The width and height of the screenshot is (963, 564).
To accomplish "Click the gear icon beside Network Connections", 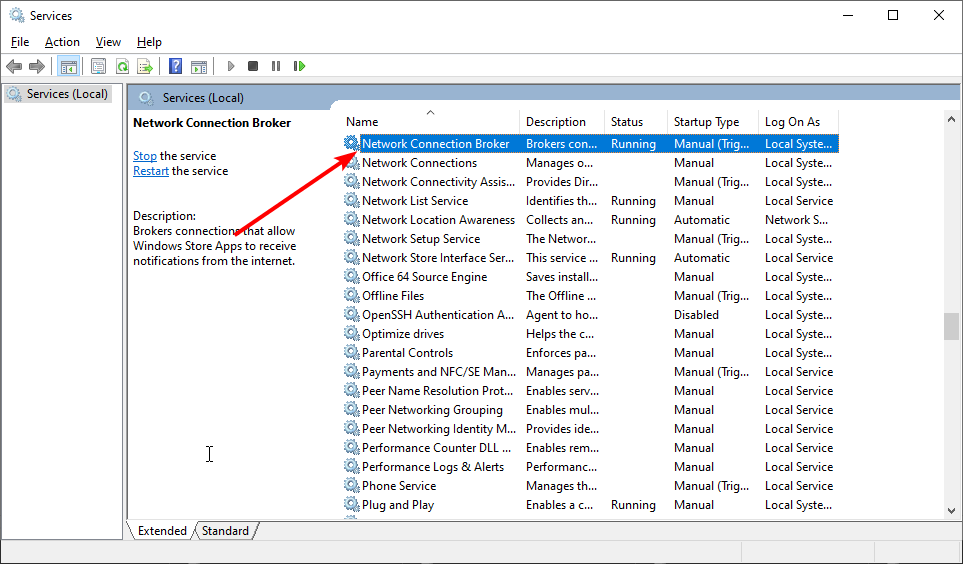I will point(351,162).
